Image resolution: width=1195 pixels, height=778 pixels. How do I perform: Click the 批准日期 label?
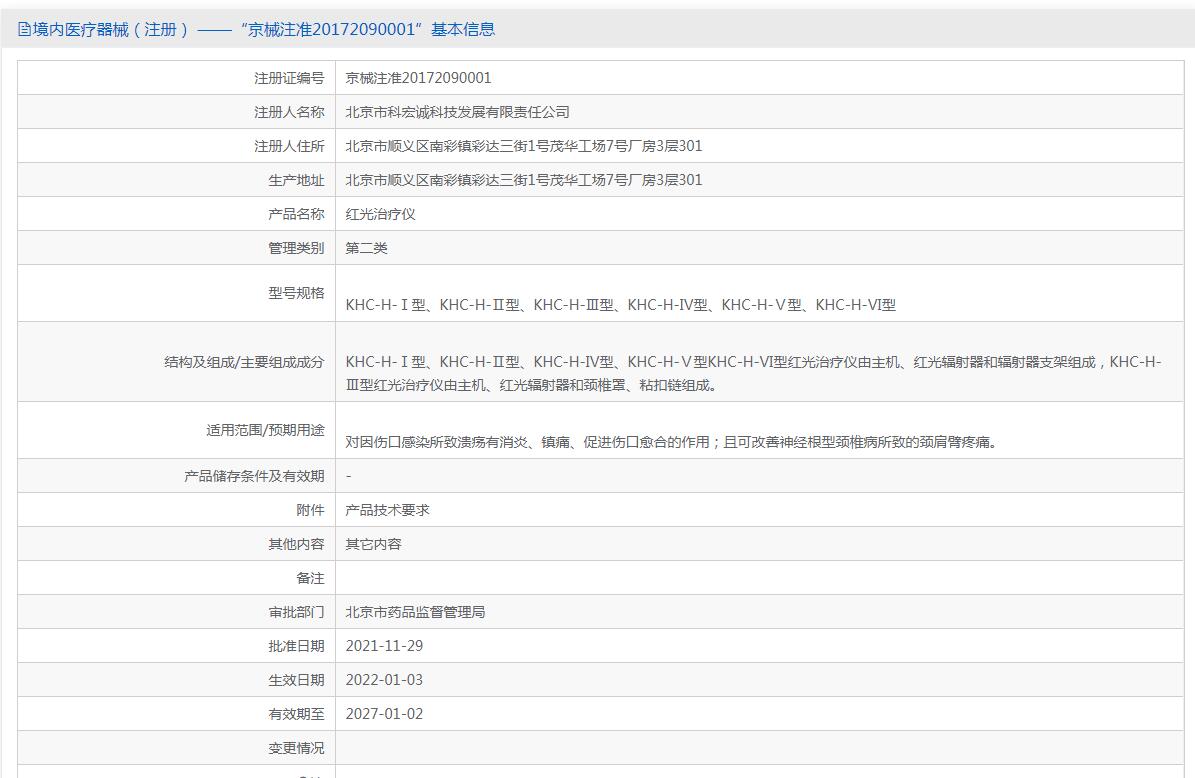296,646
